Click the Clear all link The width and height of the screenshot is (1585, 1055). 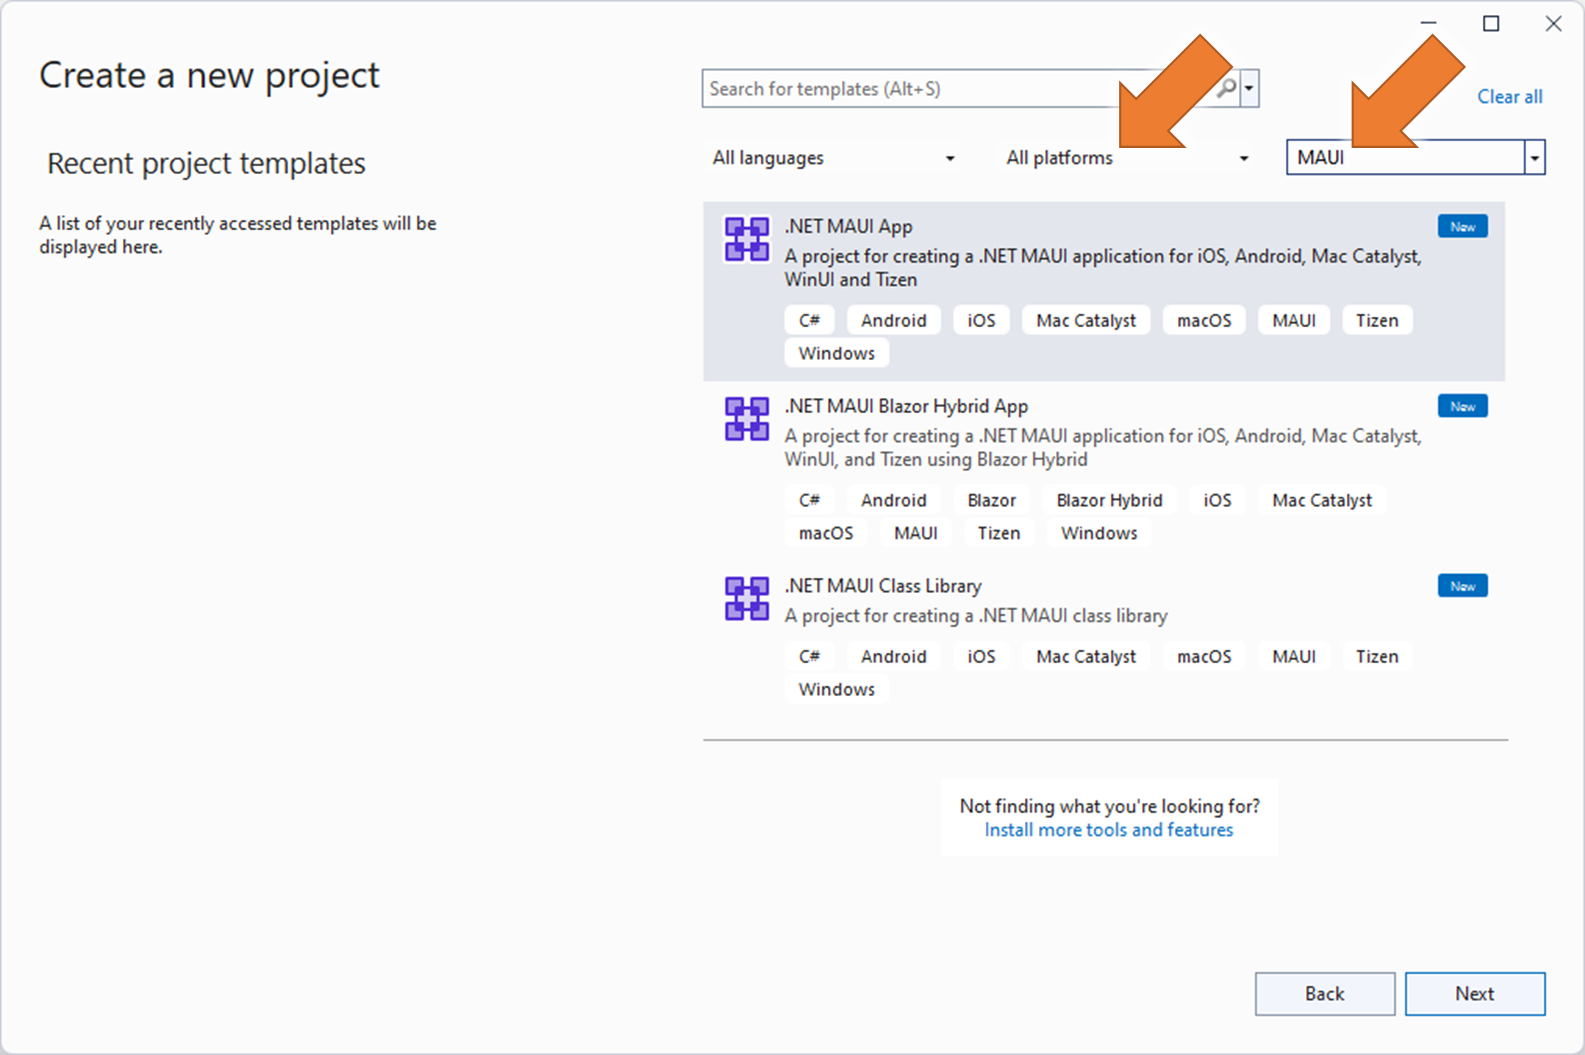[x=1510, y=97]
